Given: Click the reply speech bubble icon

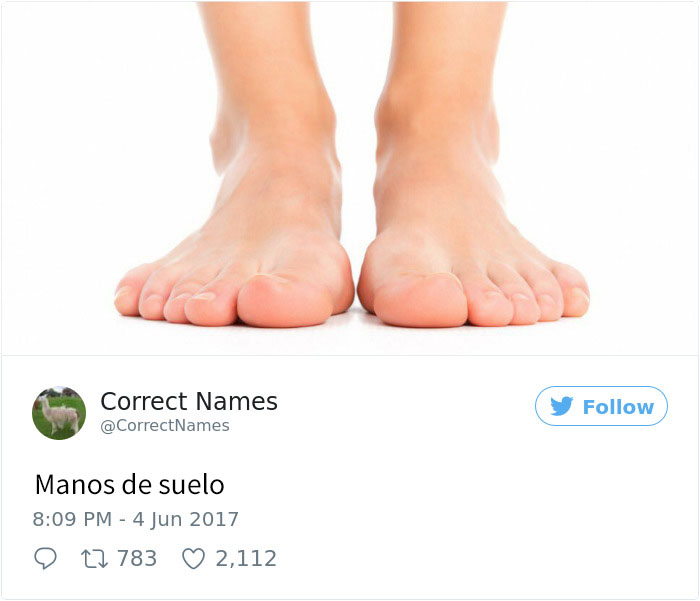Looking at the screenshot, I should click(46, 558).
